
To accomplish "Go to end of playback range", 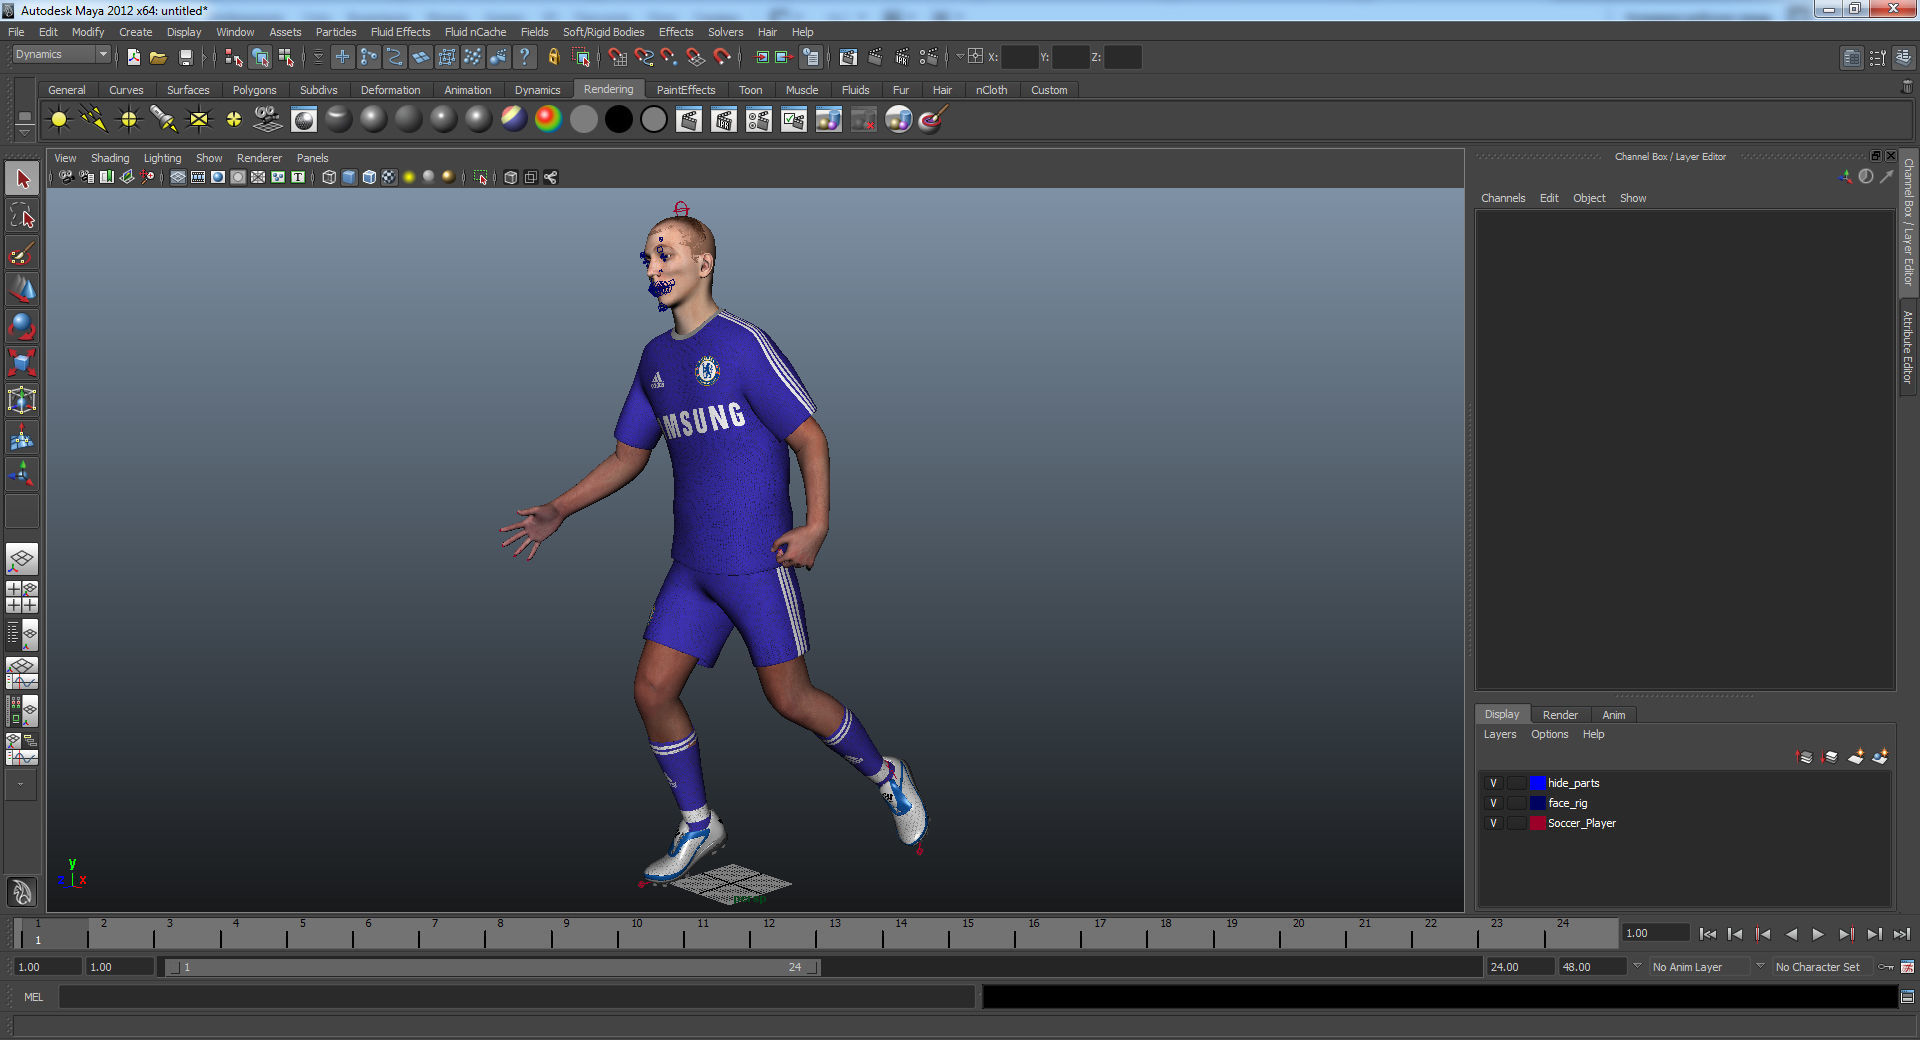I will point(1901,934).
